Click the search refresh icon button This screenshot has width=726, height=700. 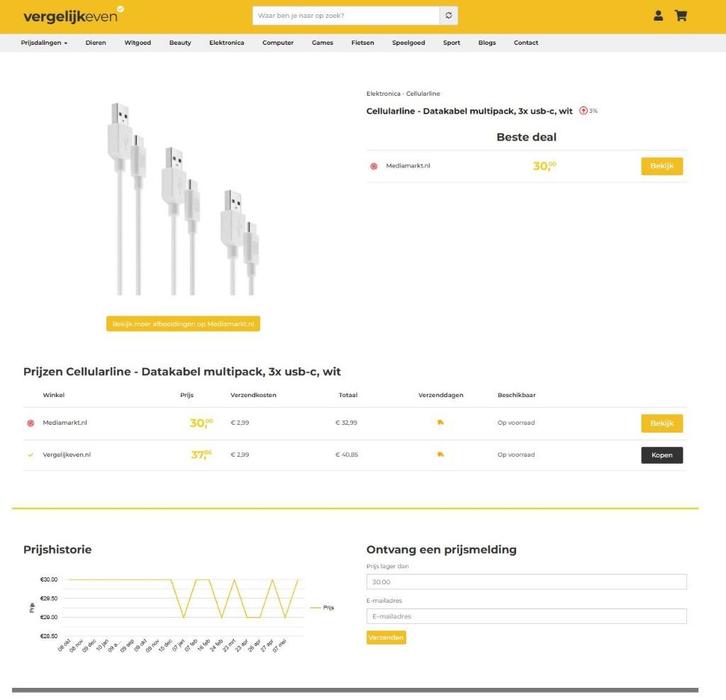[449, 15]
